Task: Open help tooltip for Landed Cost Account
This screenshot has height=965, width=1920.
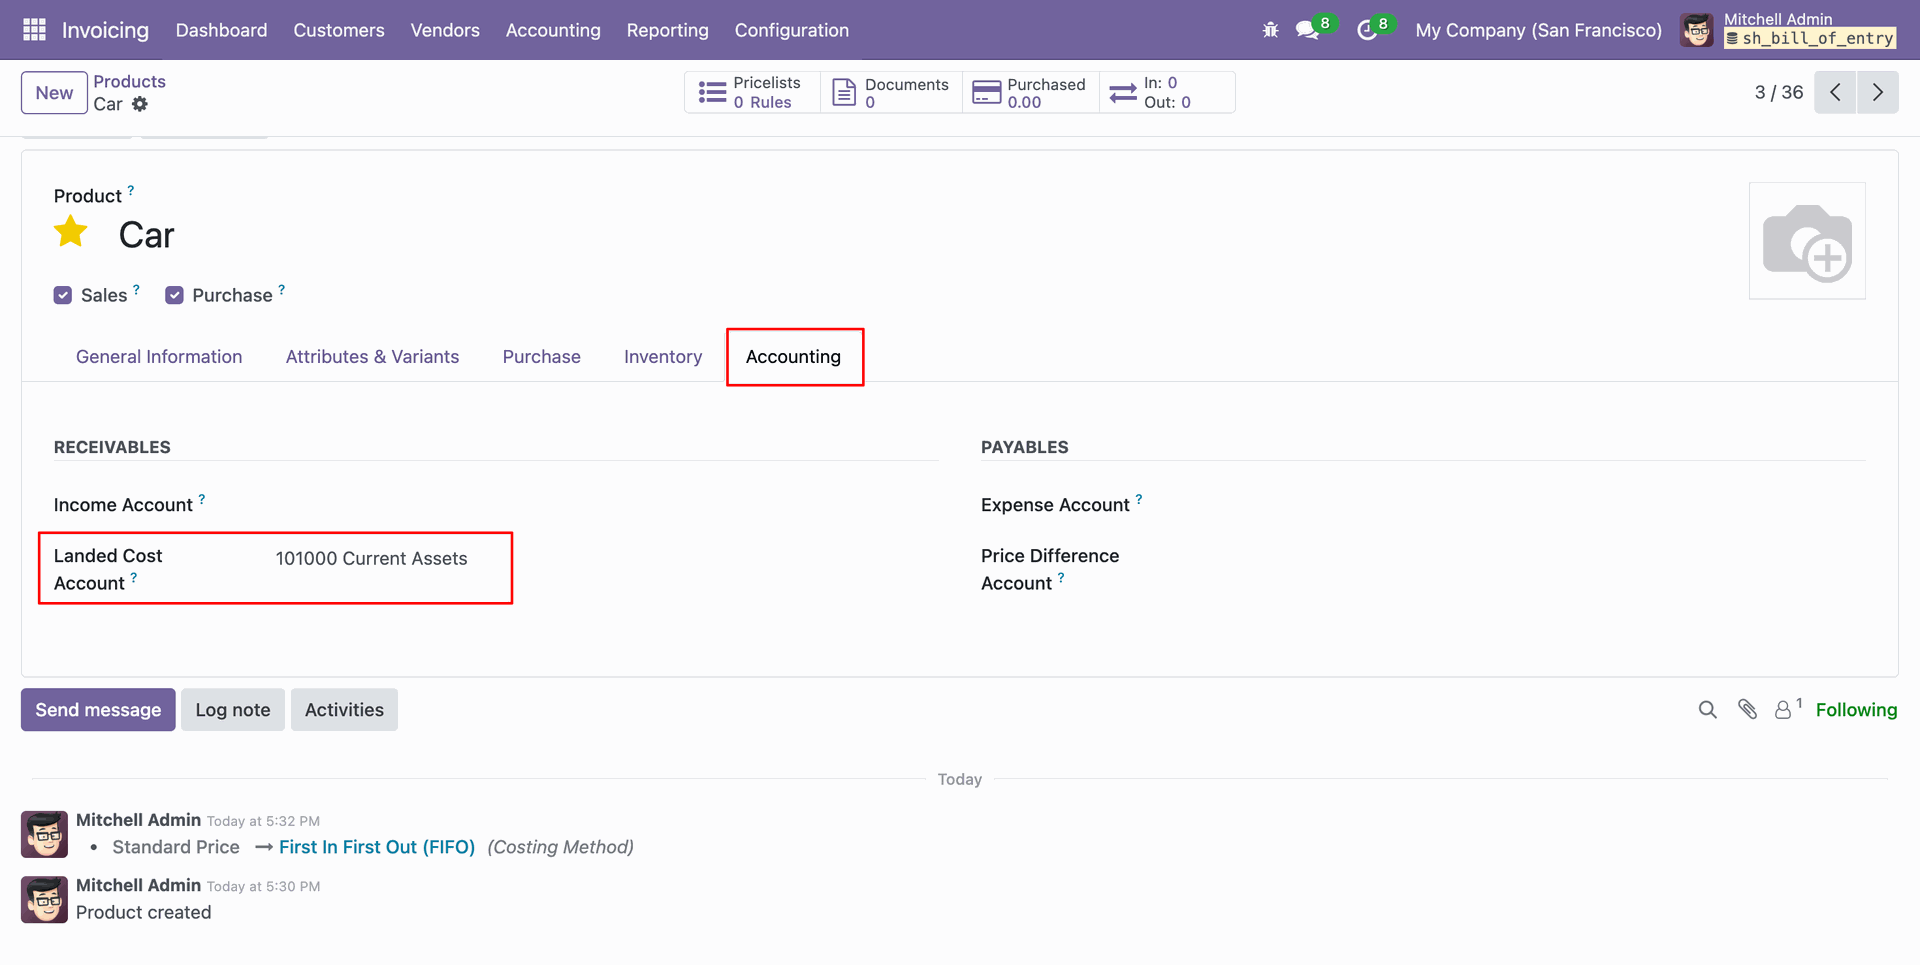Action: (x=134, y=576)
